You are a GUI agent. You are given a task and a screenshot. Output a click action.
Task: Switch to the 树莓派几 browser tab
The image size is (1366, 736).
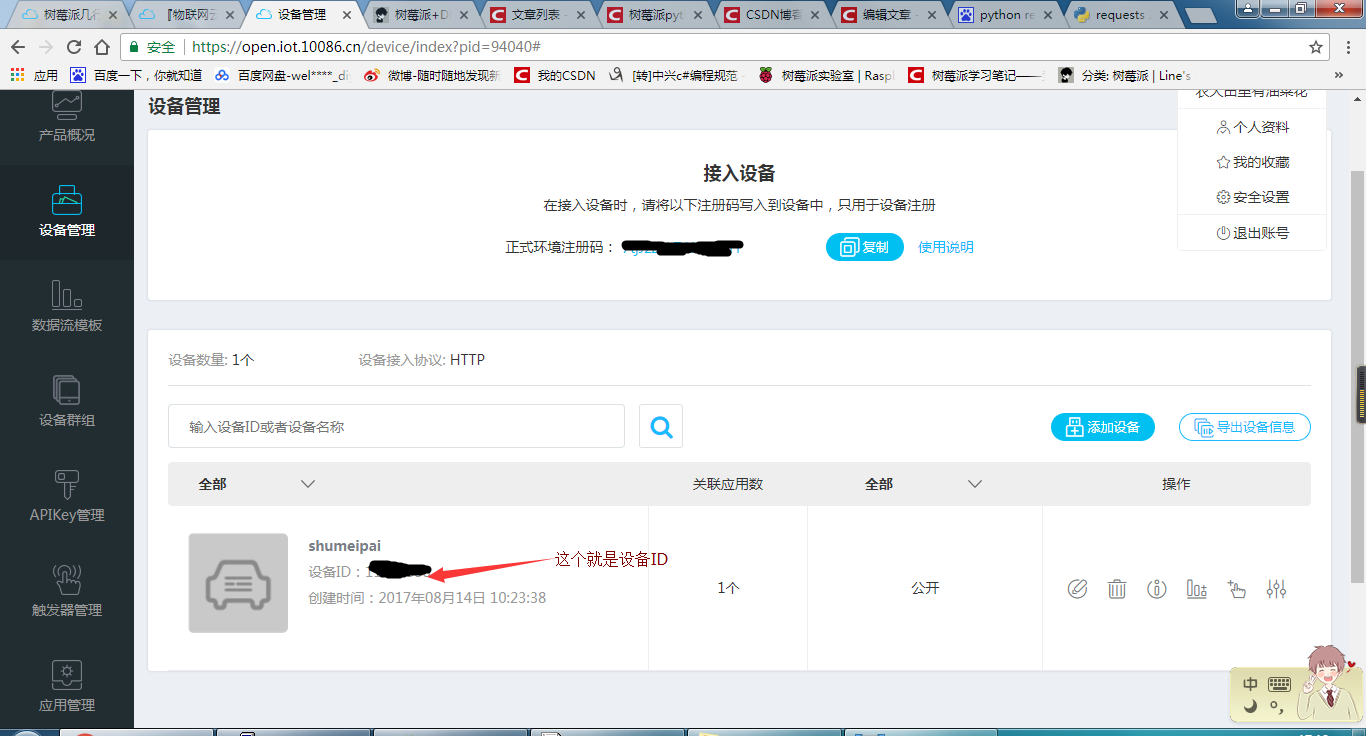click(x=70, y=15)
